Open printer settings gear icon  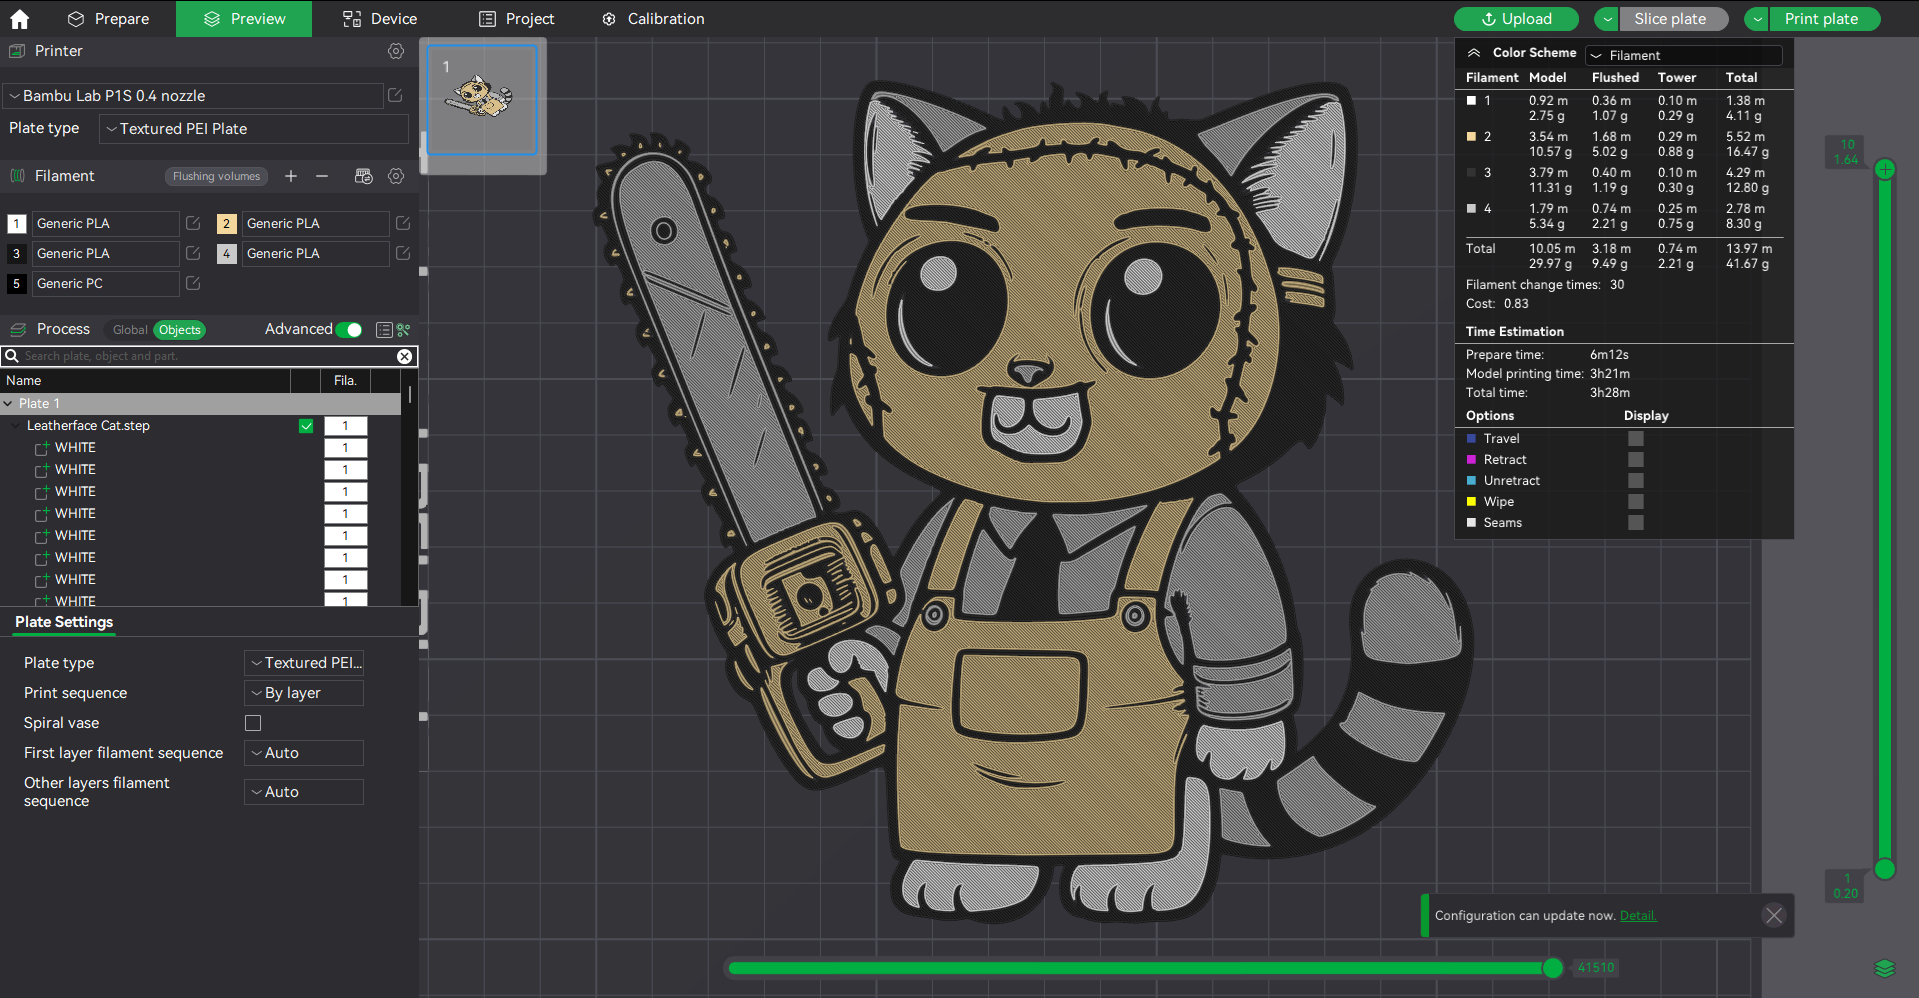click(x=396, y=51)
